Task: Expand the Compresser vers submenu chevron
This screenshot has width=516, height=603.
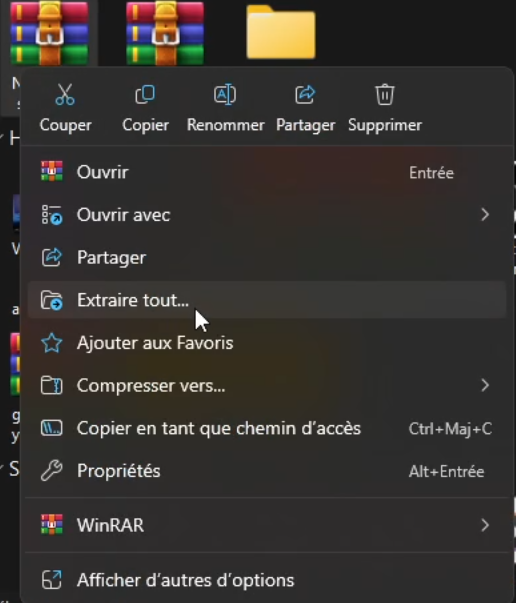Action: (485, 385)
